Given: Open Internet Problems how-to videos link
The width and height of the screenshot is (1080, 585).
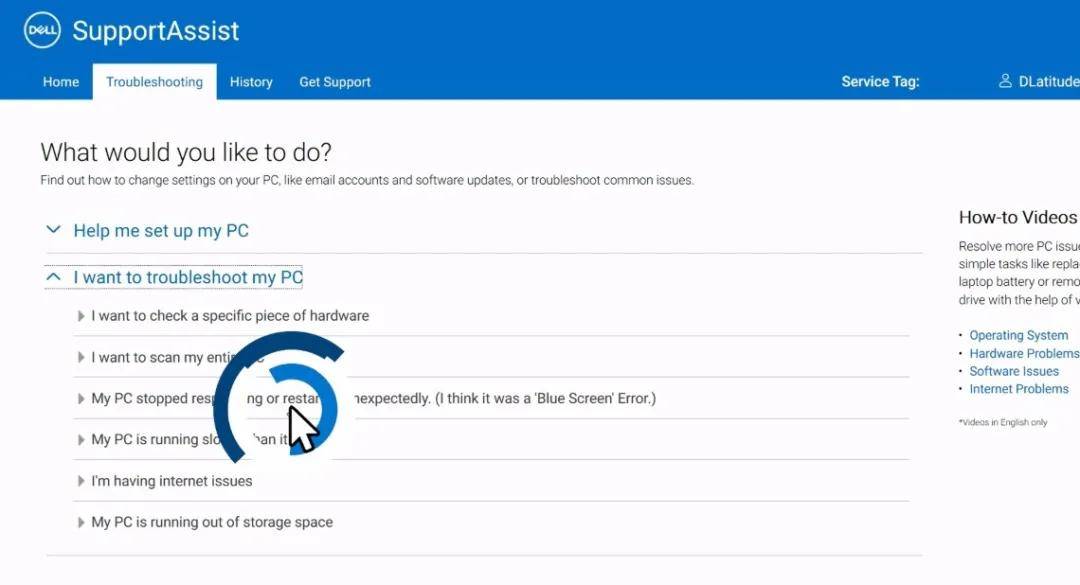Looking at the screenshot, I should 1019,389.
